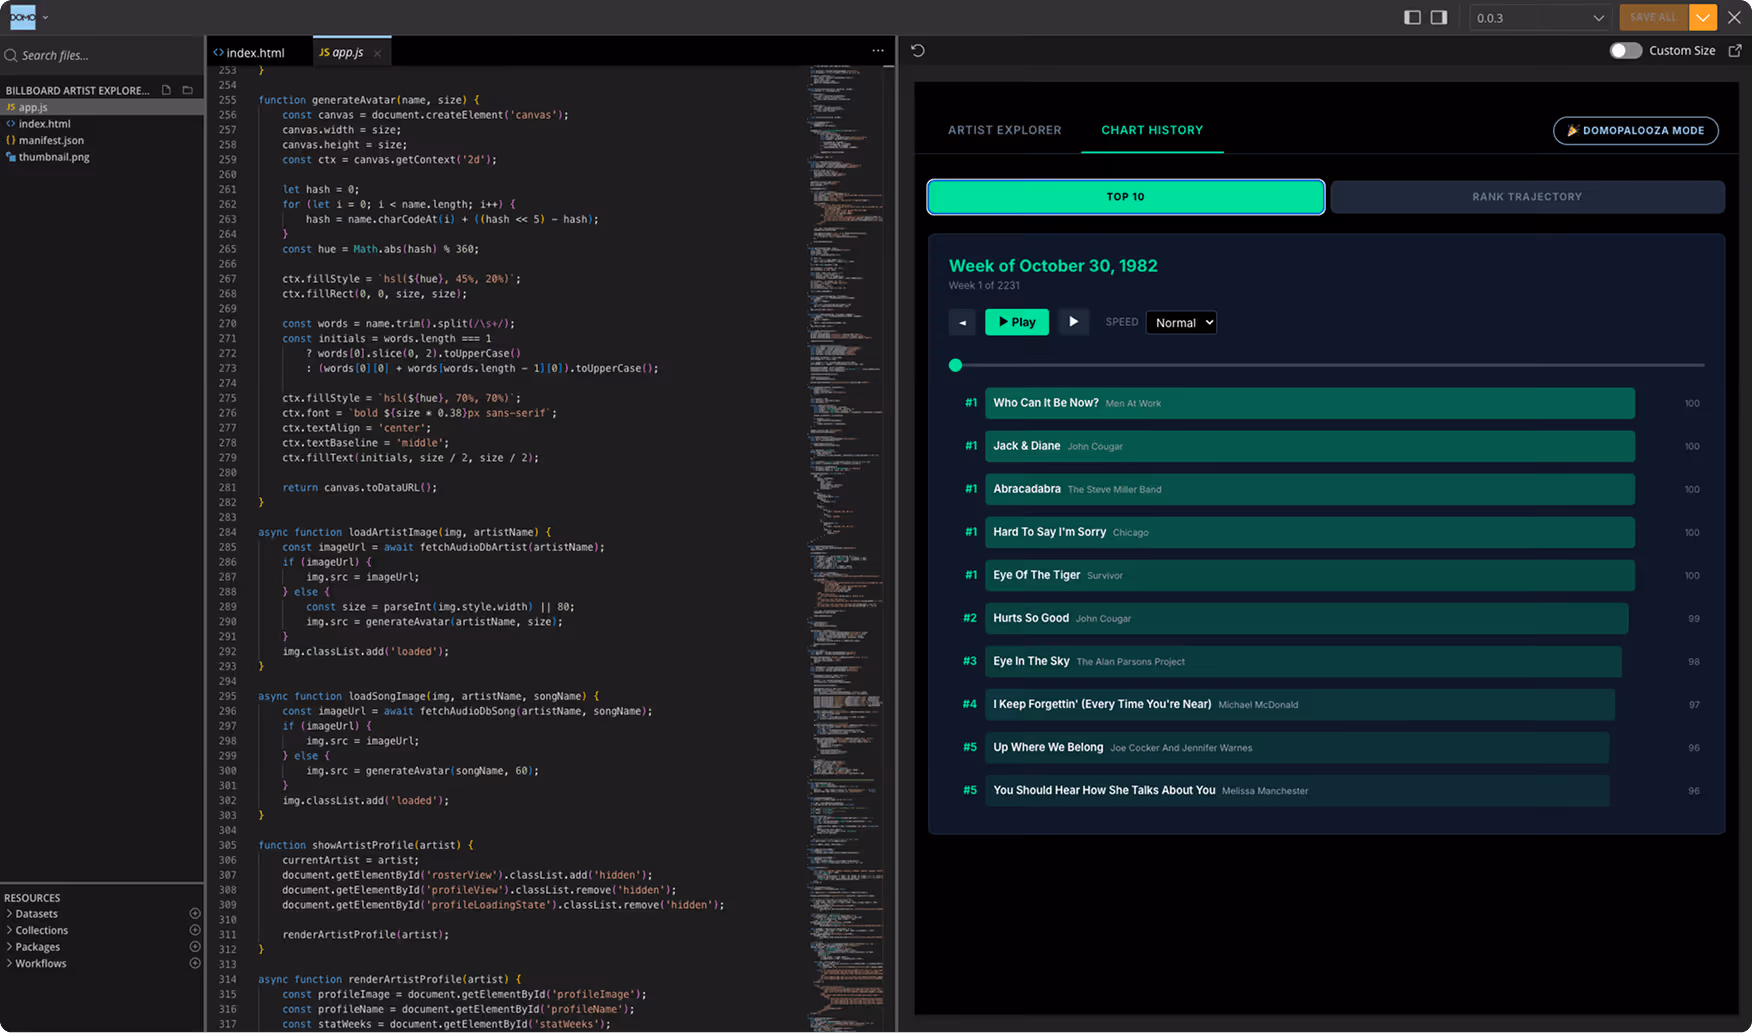This screenshot has height=1033, width=1752.
Task: Close the app.js editor tab
Action: (377, 53)
